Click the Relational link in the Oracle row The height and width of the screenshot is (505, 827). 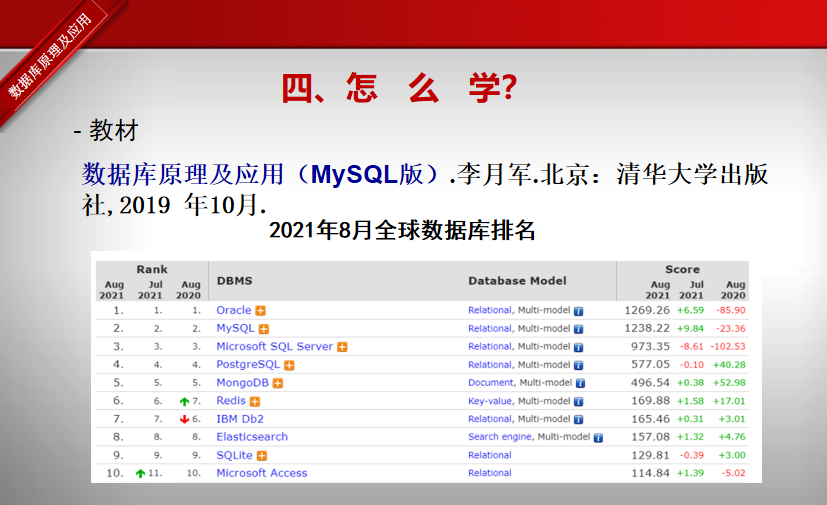tap(489, 310)
